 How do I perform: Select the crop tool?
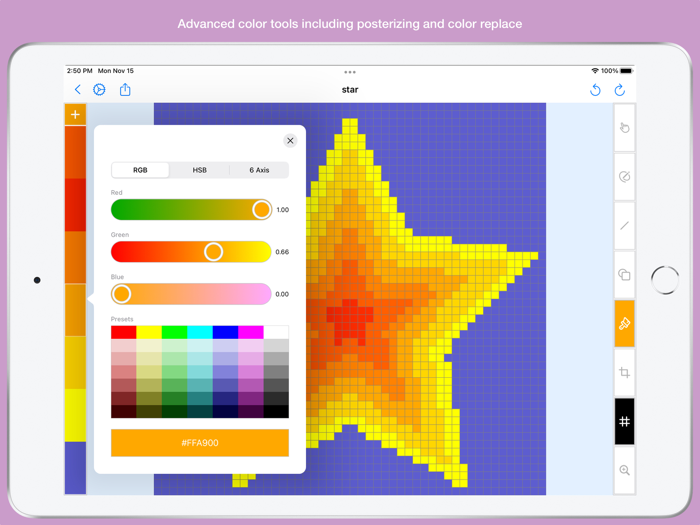(x=625, y=372)
